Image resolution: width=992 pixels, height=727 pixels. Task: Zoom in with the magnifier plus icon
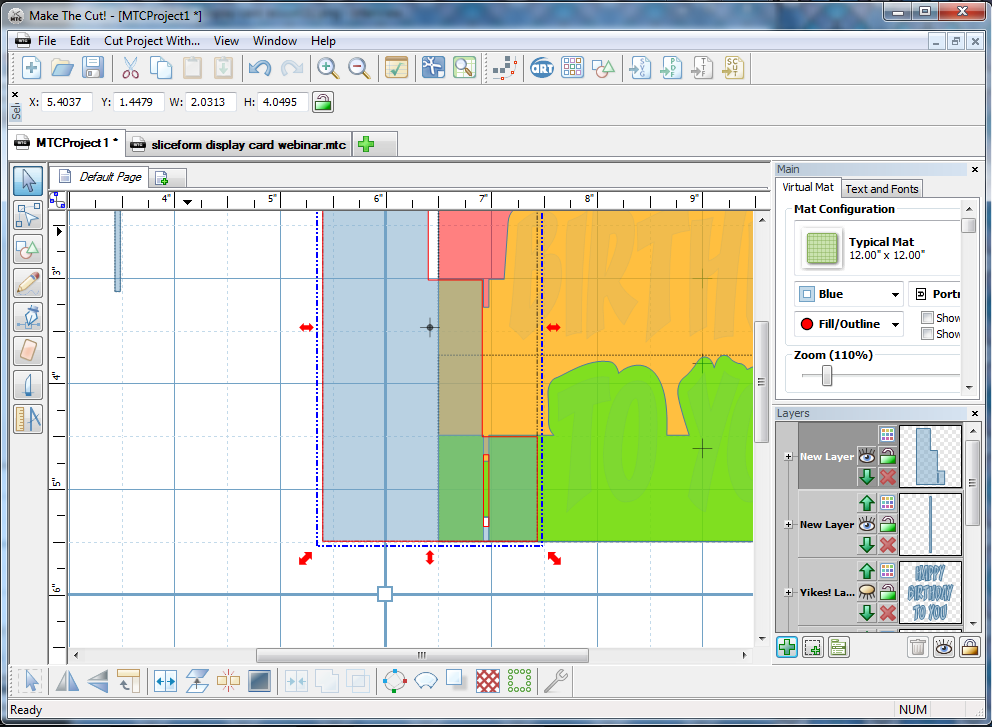pyautogui.click(x=328, y=68)
